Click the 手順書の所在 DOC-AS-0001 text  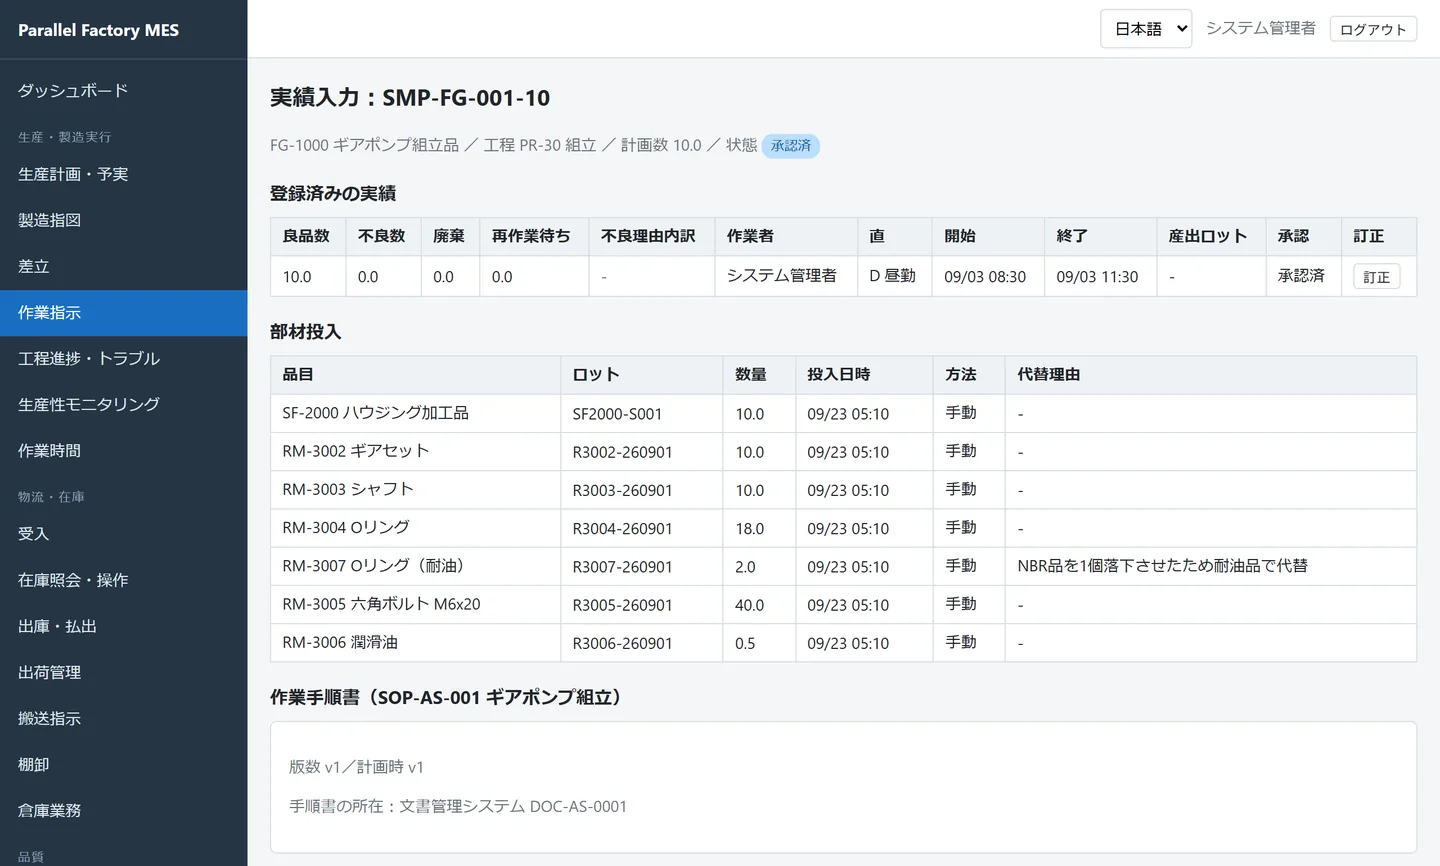tap(458, 806)
